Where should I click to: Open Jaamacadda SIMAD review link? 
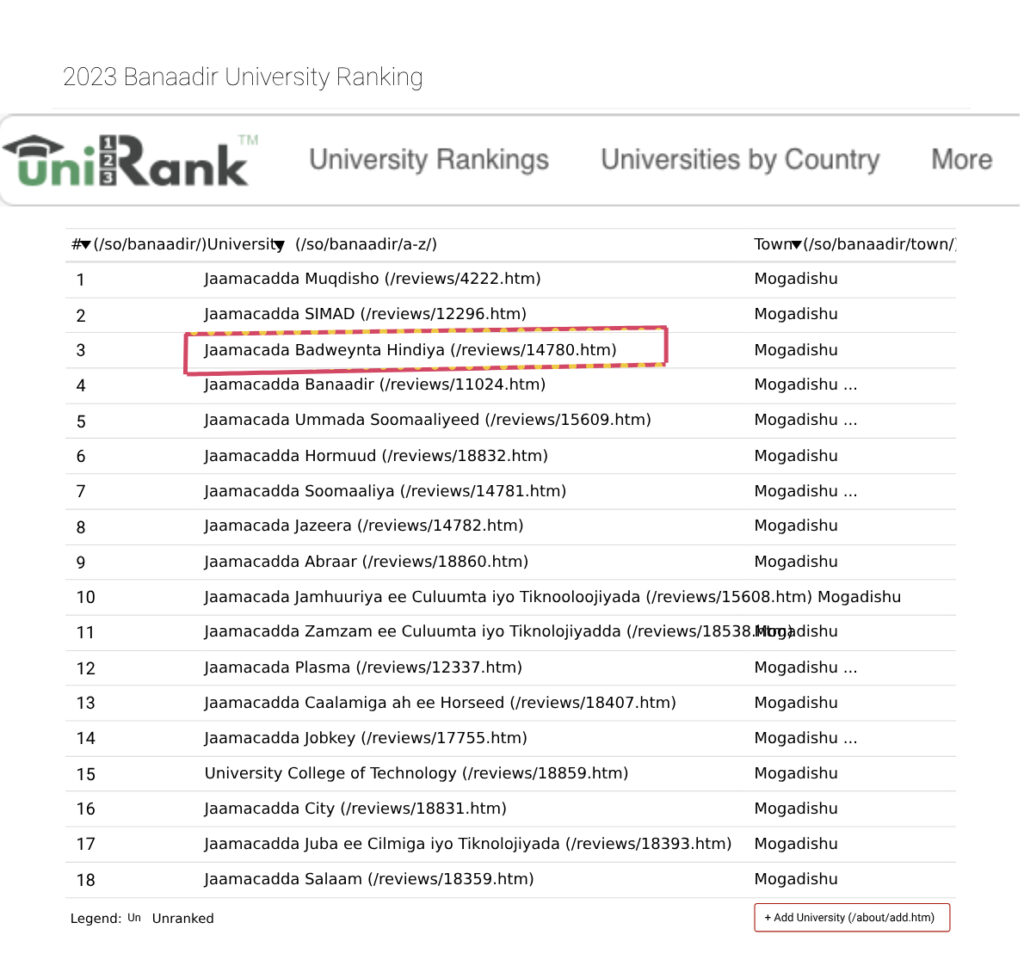[365, 314]
